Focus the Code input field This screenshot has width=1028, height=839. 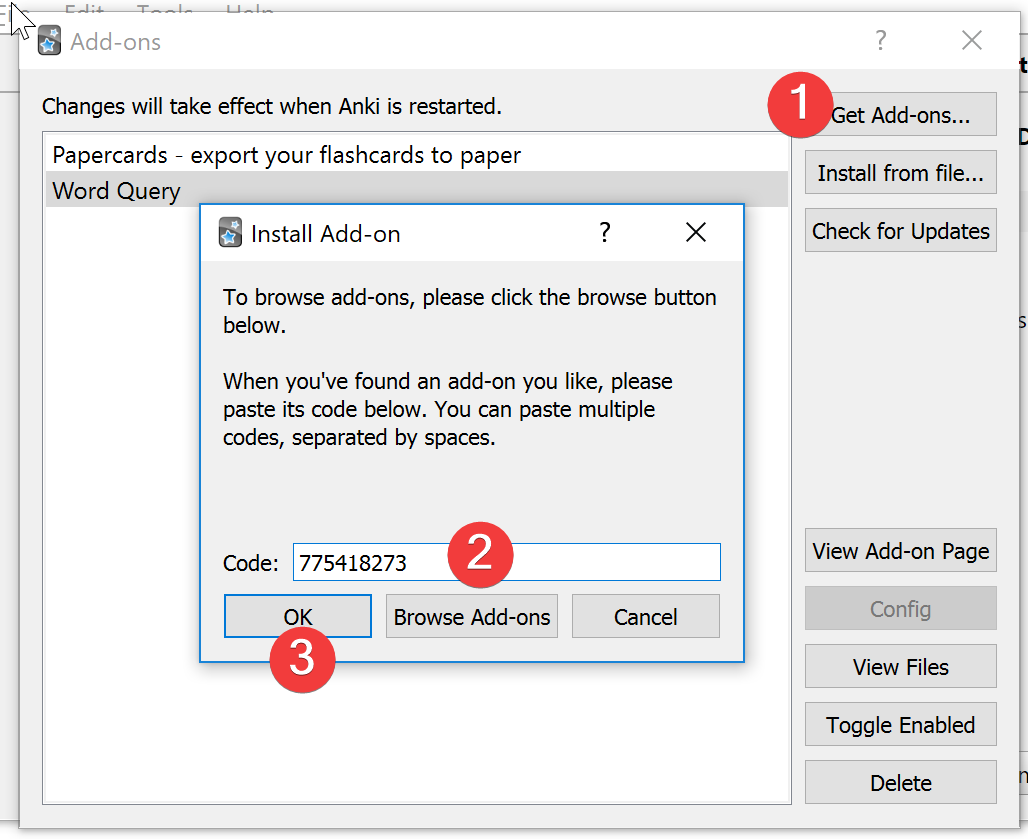[507, 562]
